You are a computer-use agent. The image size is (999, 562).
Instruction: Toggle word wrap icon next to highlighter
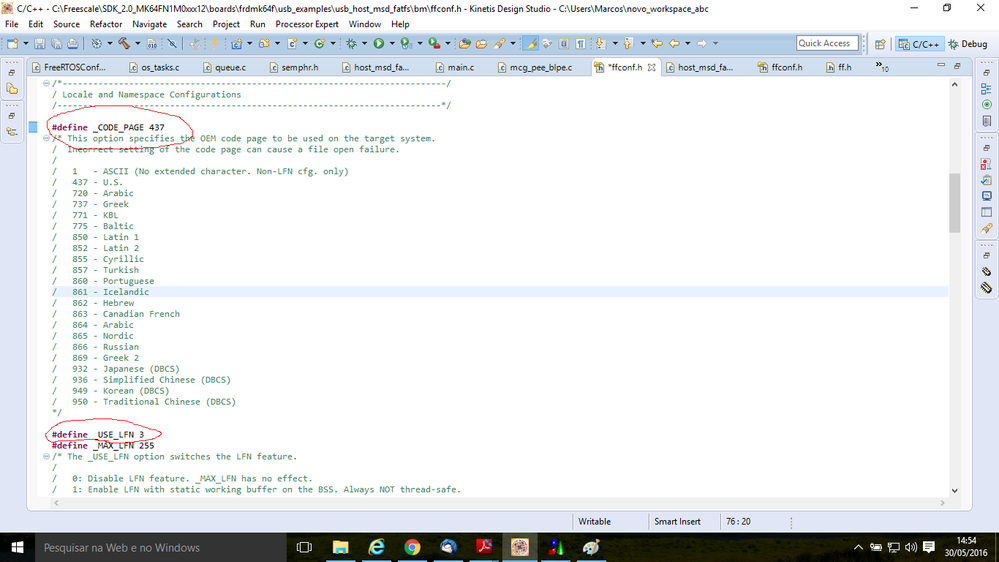pyautogui.click(x=547, y=43)
